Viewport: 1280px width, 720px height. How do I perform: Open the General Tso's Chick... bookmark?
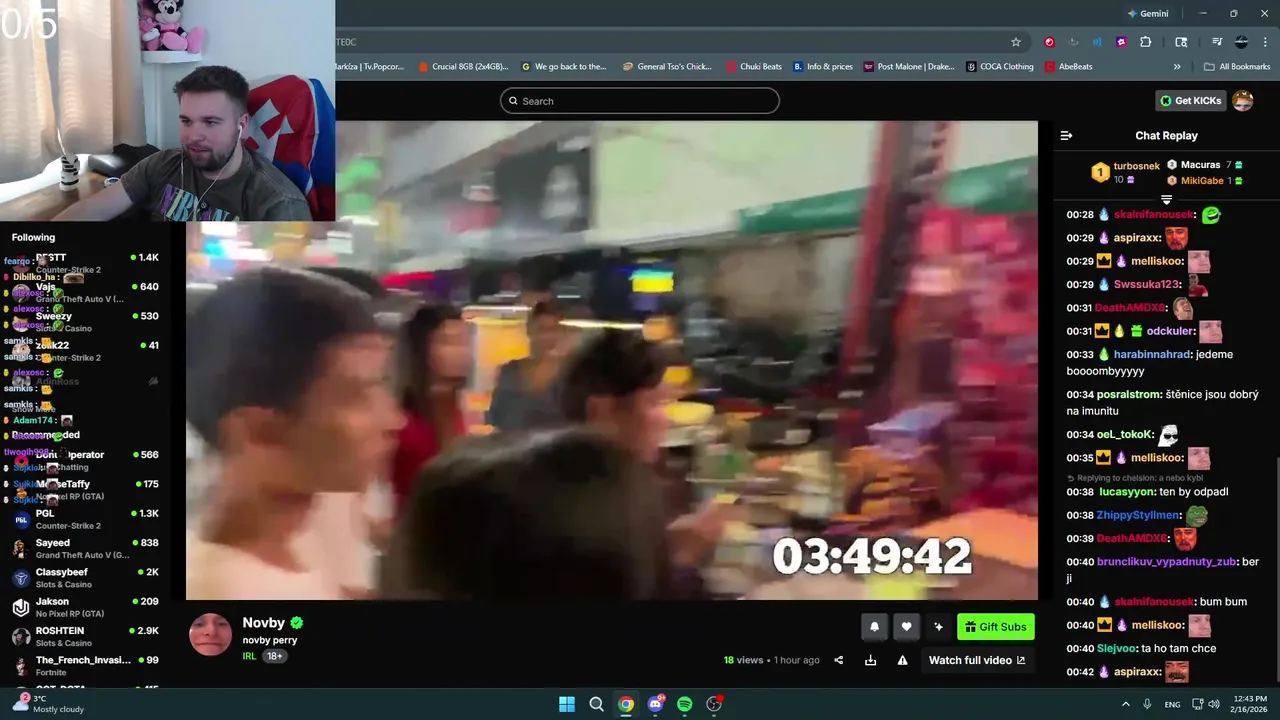point(667,67)
